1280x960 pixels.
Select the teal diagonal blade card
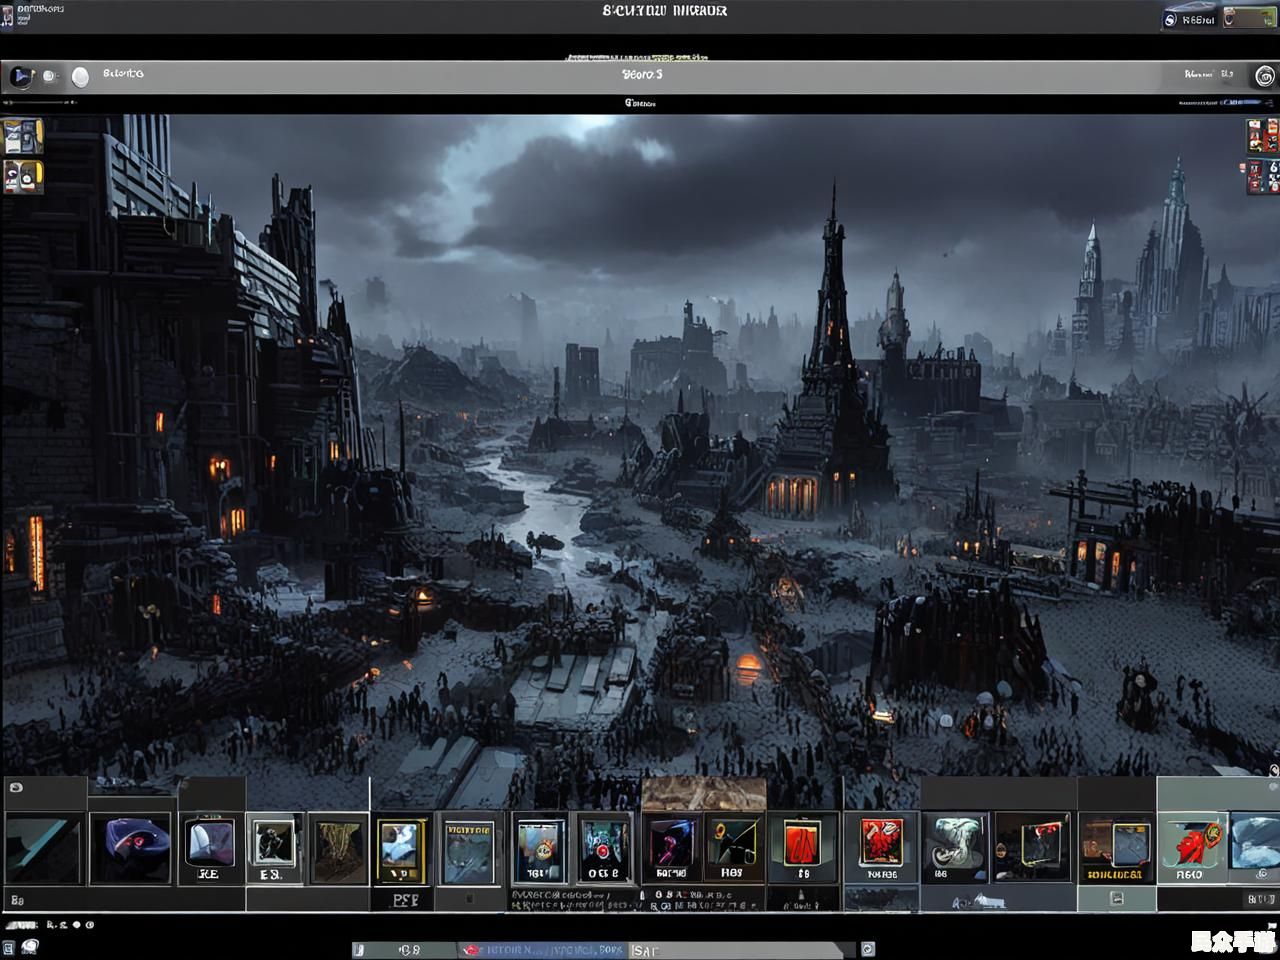click(x=43, y=848)
